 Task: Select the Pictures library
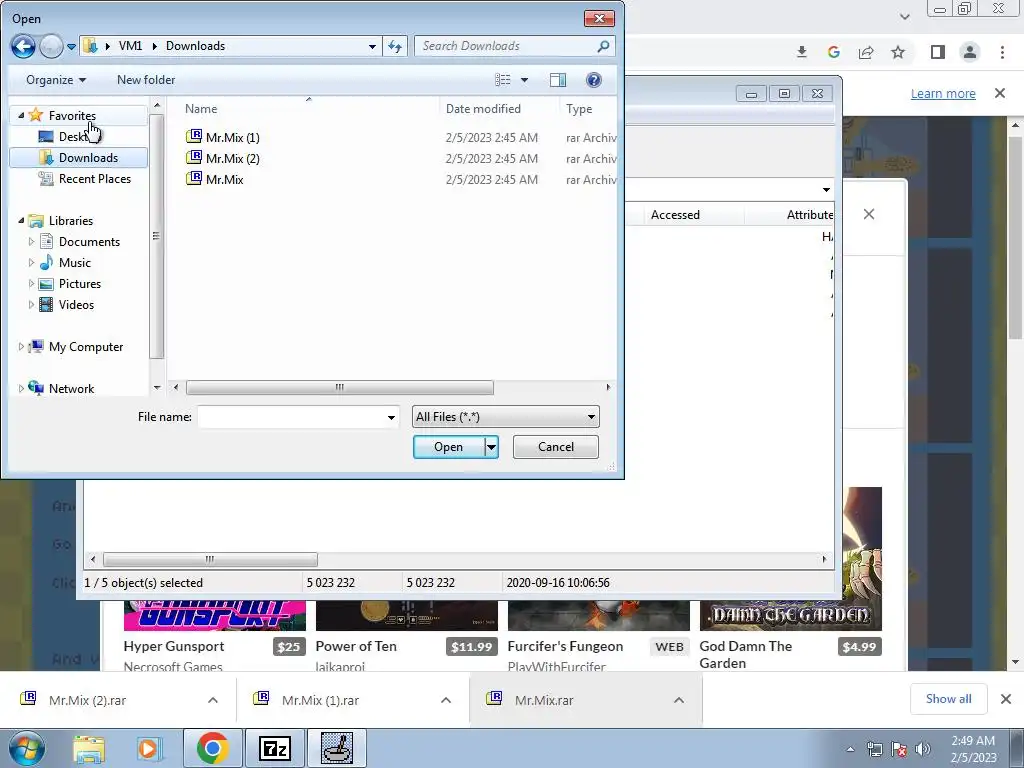69,283
